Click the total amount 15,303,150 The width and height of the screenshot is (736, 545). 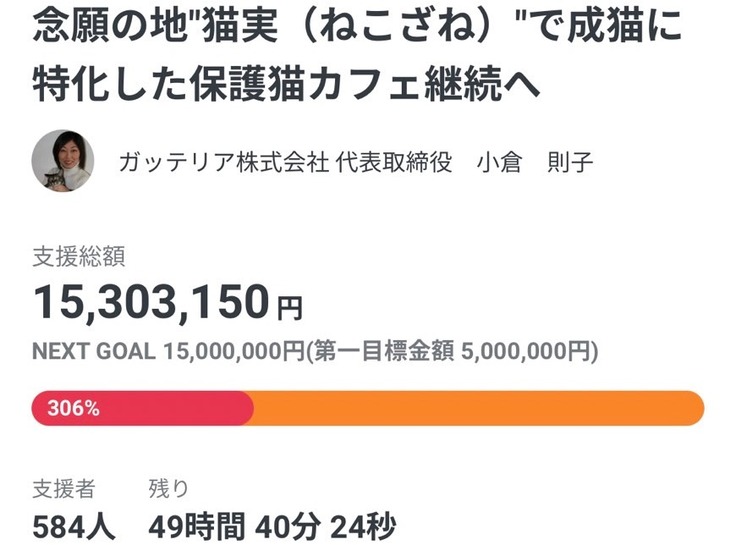pyautogui.click(x=151, y=300)
